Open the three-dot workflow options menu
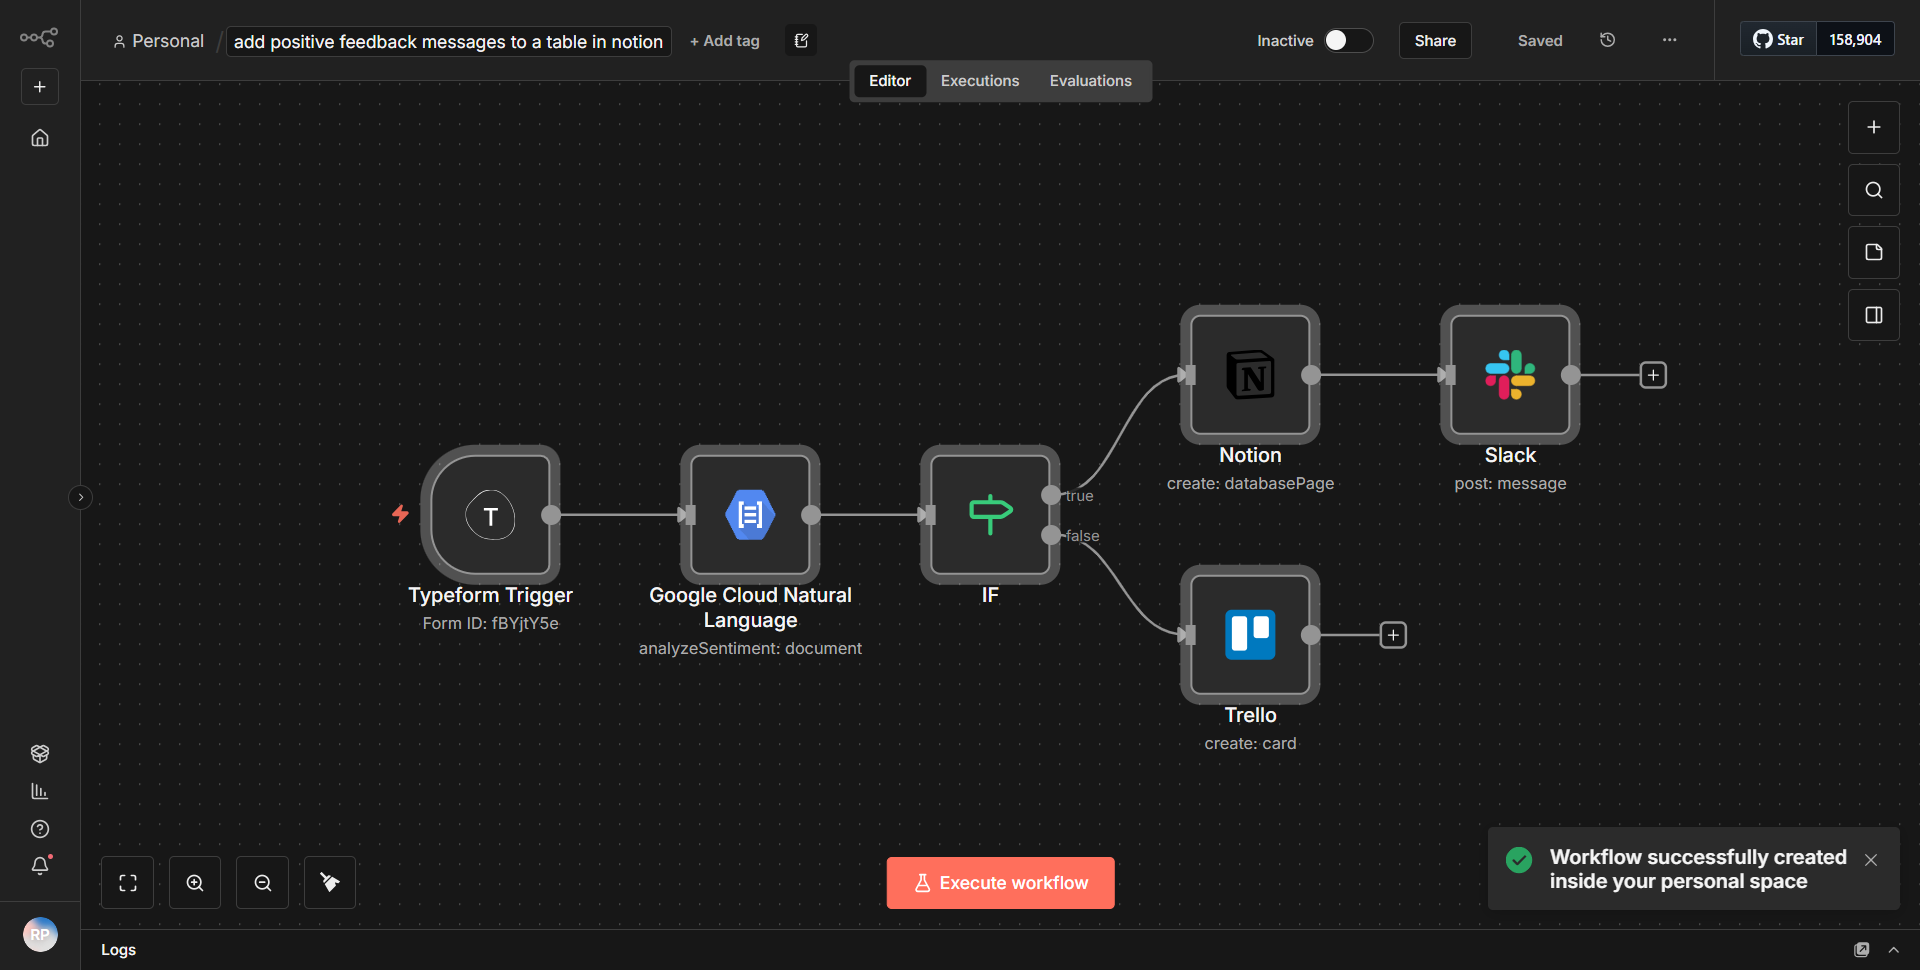This screenshot has width=1920, height=970. coord(1670,40)
